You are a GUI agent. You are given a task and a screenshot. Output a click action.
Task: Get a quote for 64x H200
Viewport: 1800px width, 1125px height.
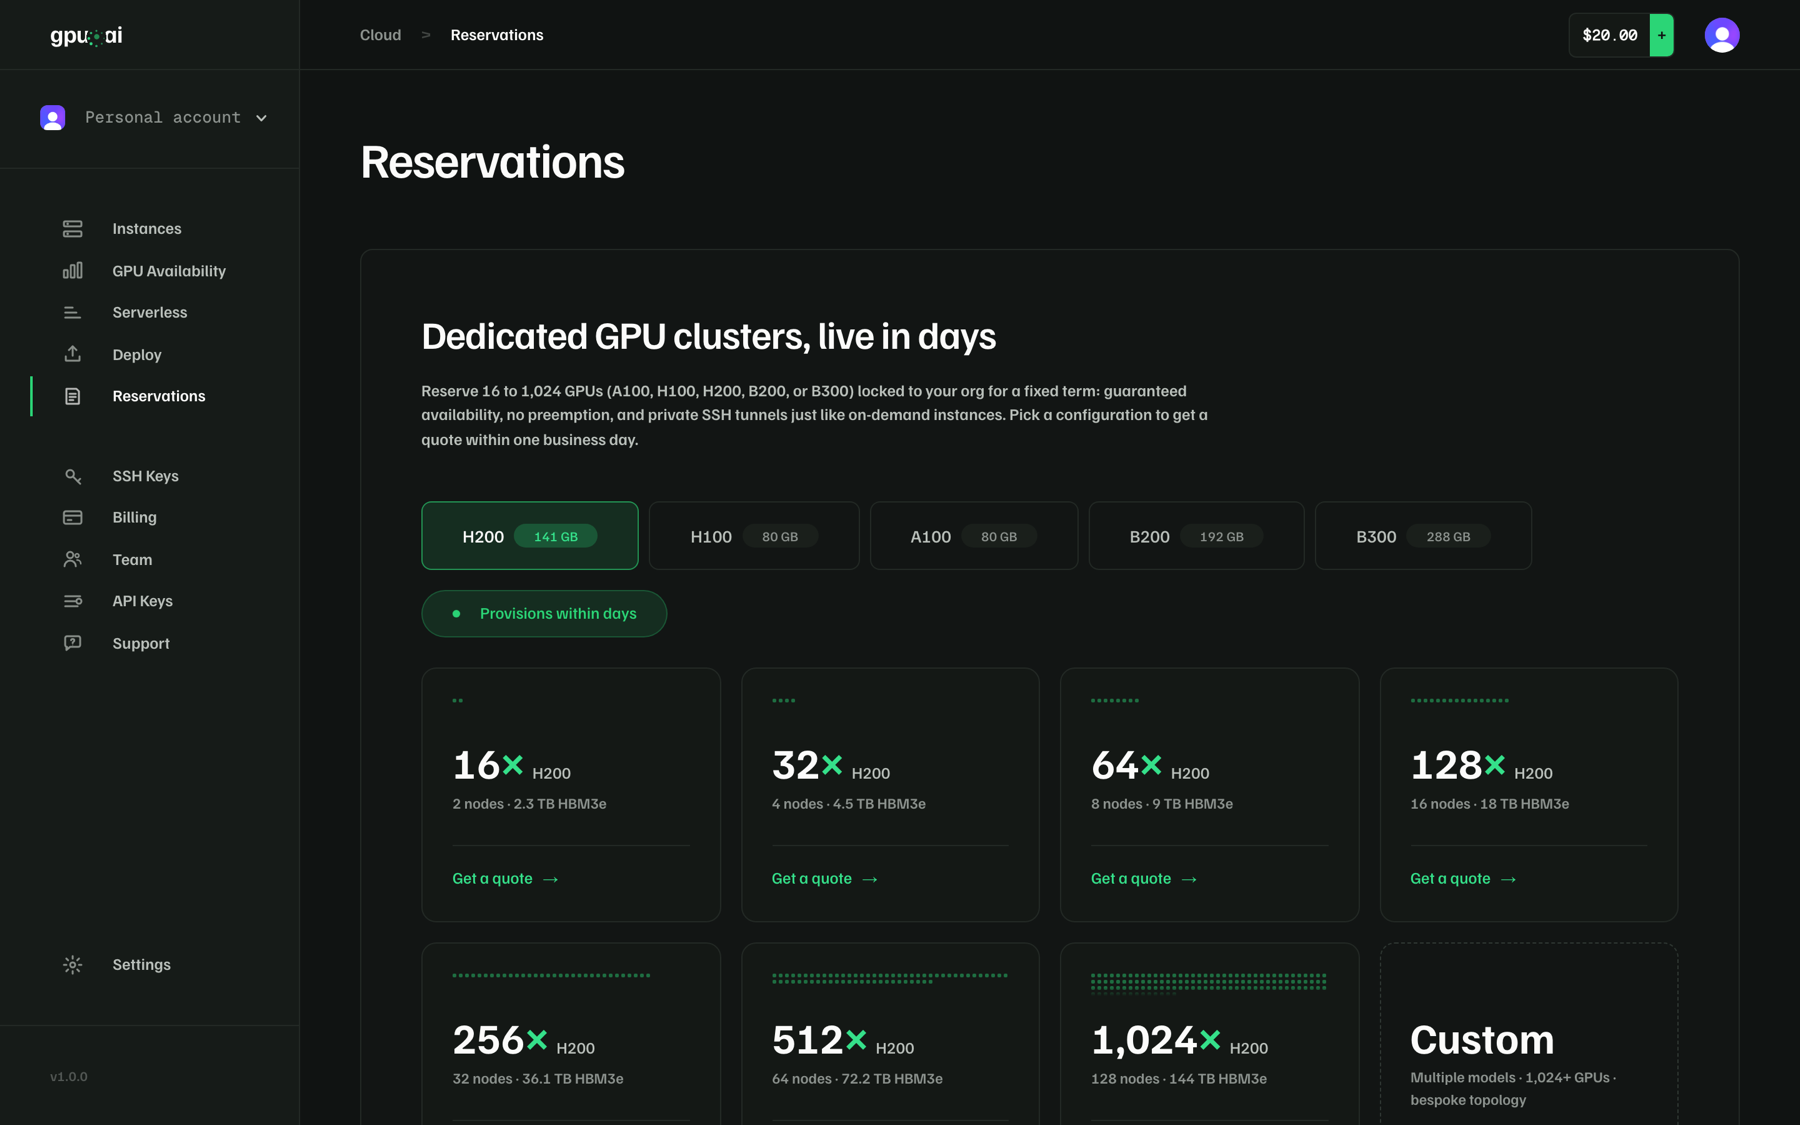1144,879
